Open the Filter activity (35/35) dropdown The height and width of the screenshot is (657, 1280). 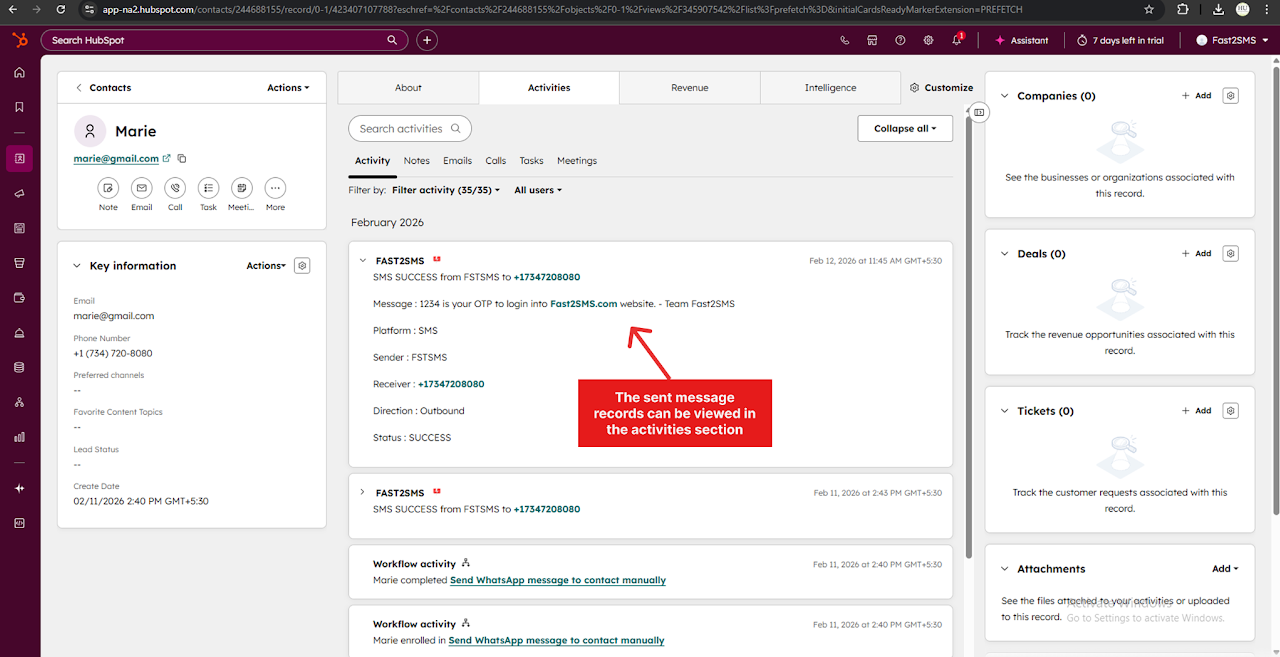[x=445, y=190]
